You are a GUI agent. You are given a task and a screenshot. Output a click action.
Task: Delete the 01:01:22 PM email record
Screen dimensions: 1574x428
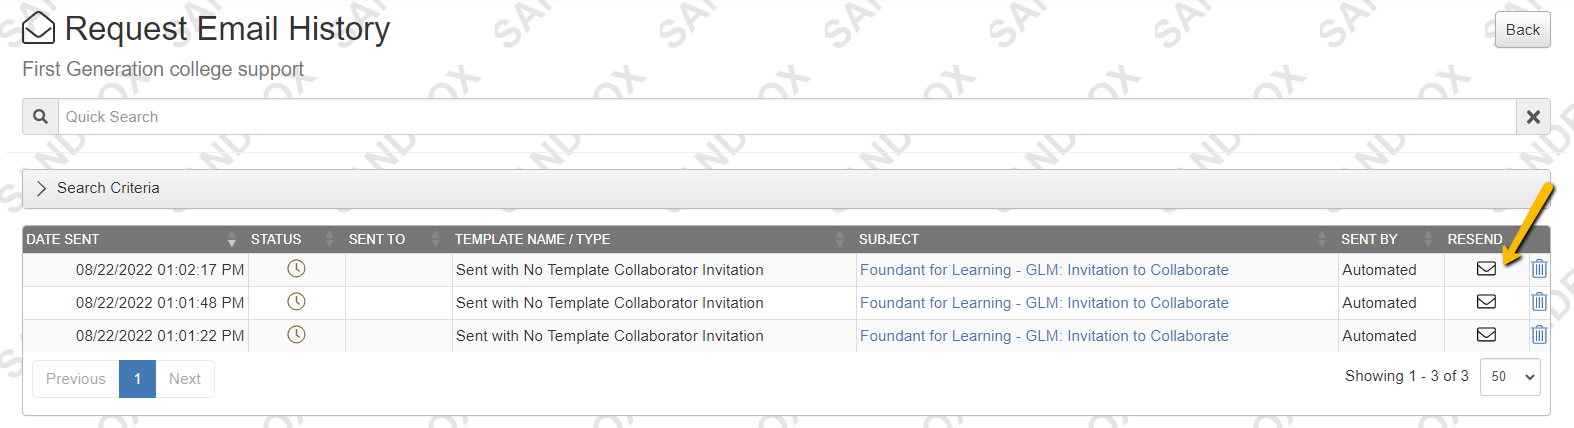(x=1539, y=335)
